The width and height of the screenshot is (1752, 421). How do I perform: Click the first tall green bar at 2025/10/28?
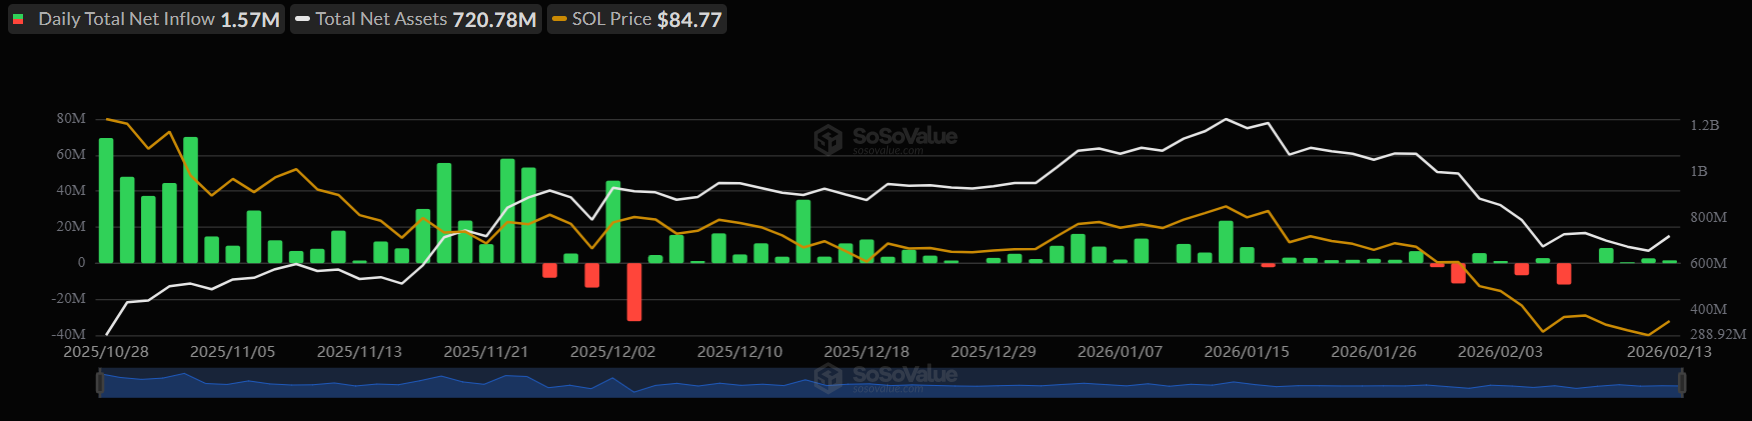(106, 200)
